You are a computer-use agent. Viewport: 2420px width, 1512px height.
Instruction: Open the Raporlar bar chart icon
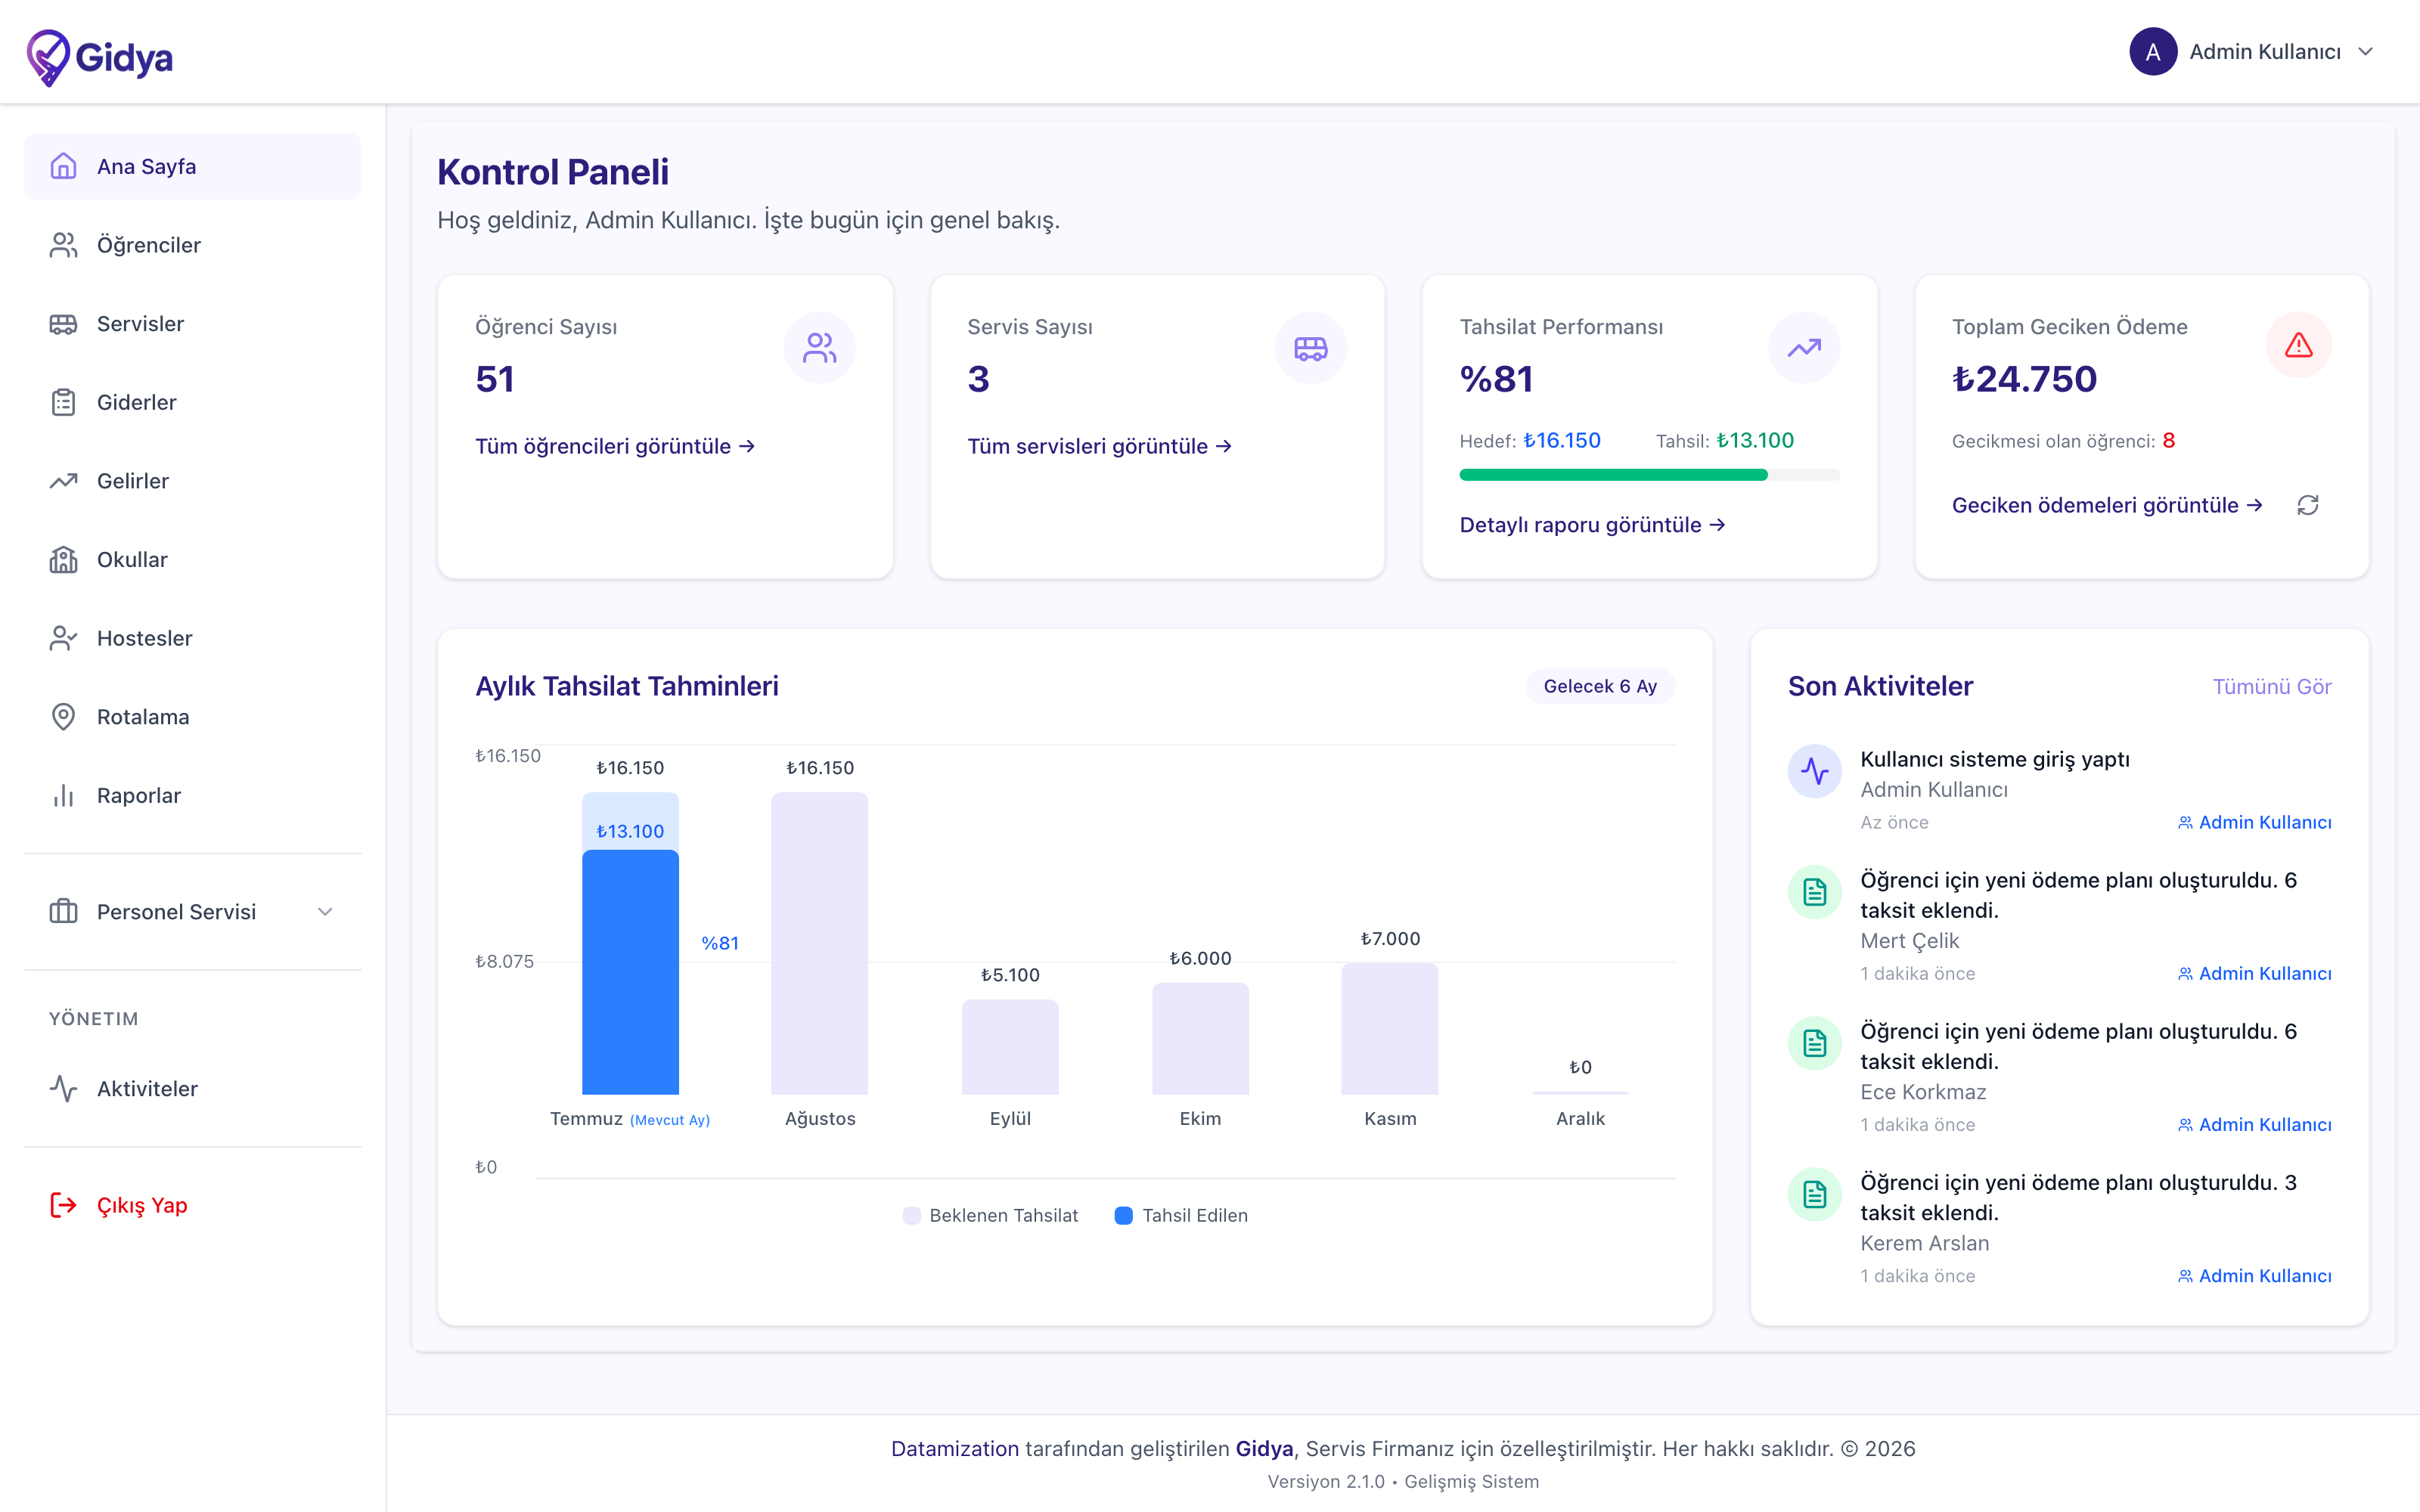click(63, 796)
